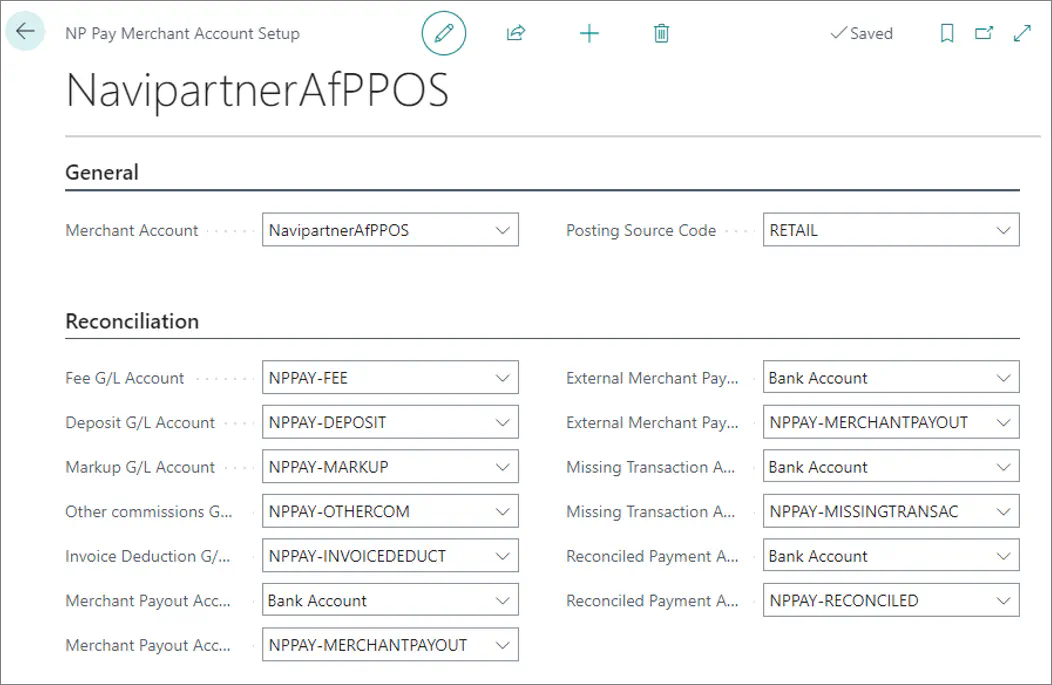The image size is (1052, 685).
Task: Open the Share icon
Action: pos(516,33)
